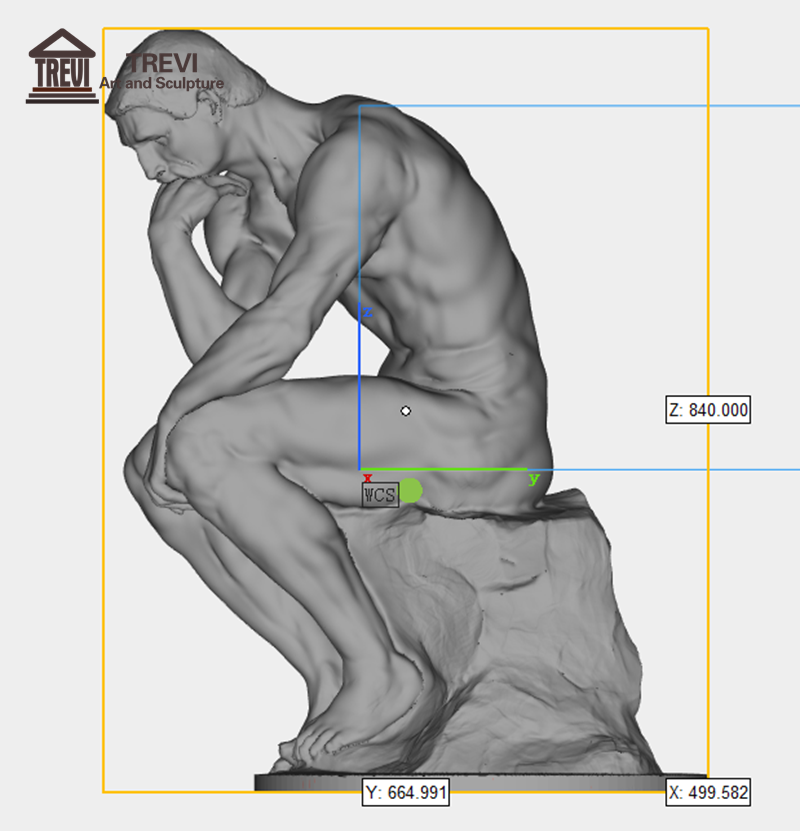Click the Y: 664.991 dimension field
The height and width of the screenshot is (831, 800).
tap(406, 792)
